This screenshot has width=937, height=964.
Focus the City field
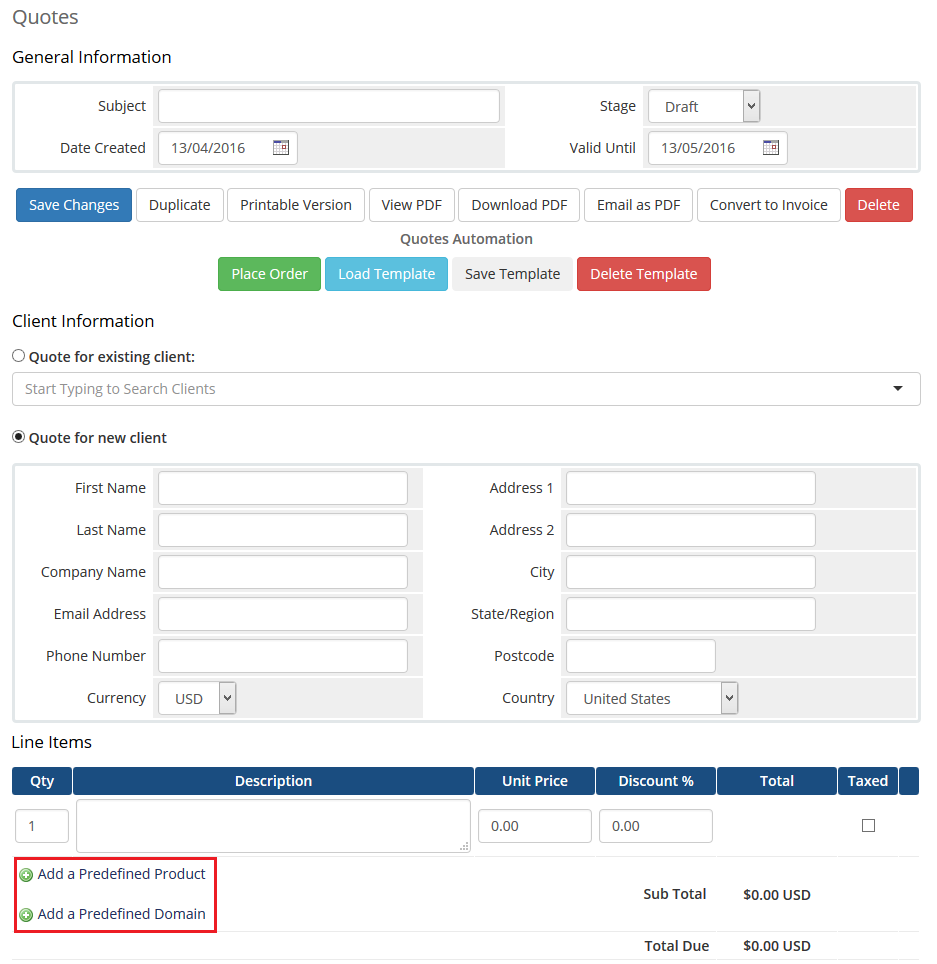690,572
